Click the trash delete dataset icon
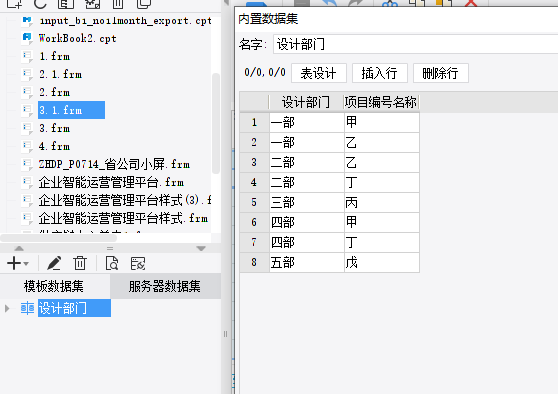This screenshot has height=394, width=558. click(x=80, y=263)
